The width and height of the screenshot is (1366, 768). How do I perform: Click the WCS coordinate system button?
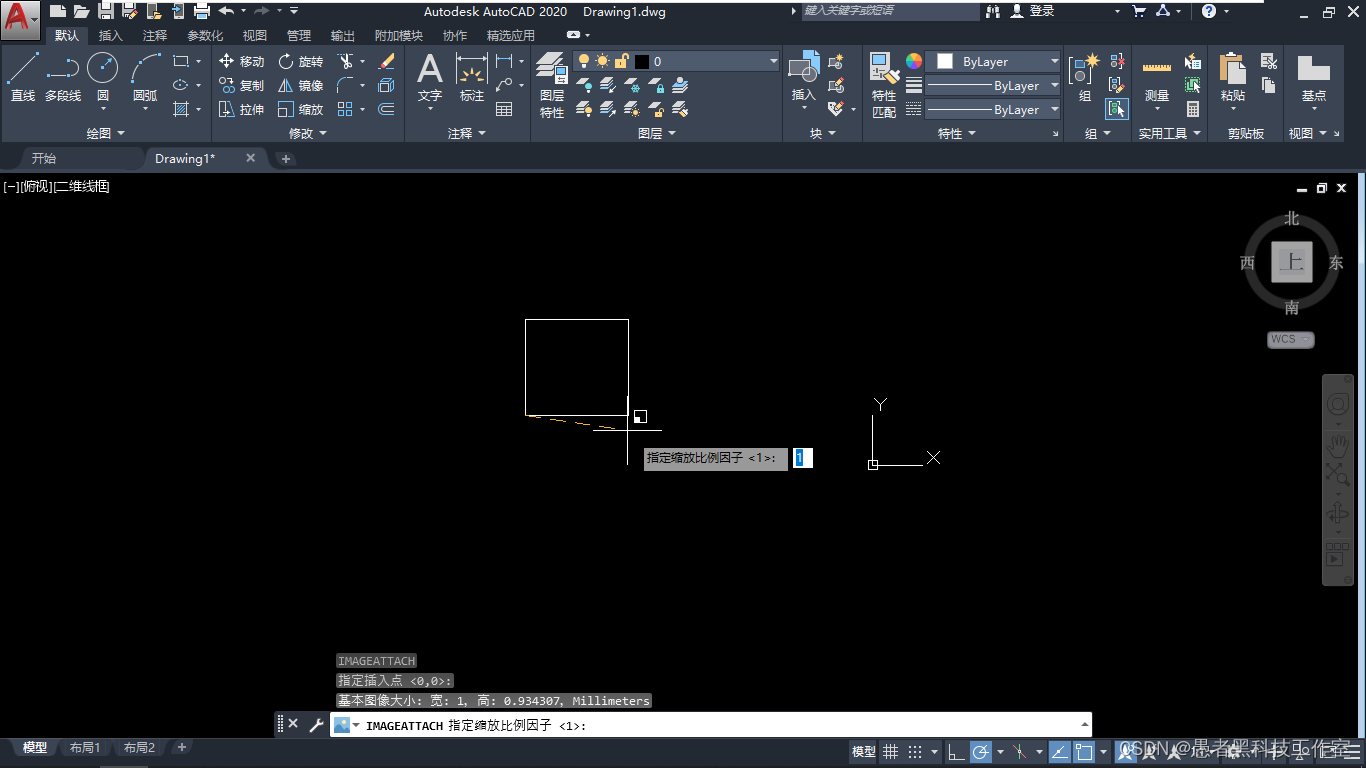(1290, 339)
